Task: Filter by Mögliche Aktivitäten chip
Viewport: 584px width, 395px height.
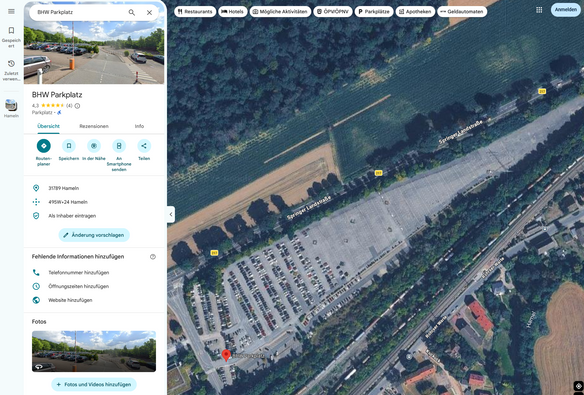Action: coord(280,12)
